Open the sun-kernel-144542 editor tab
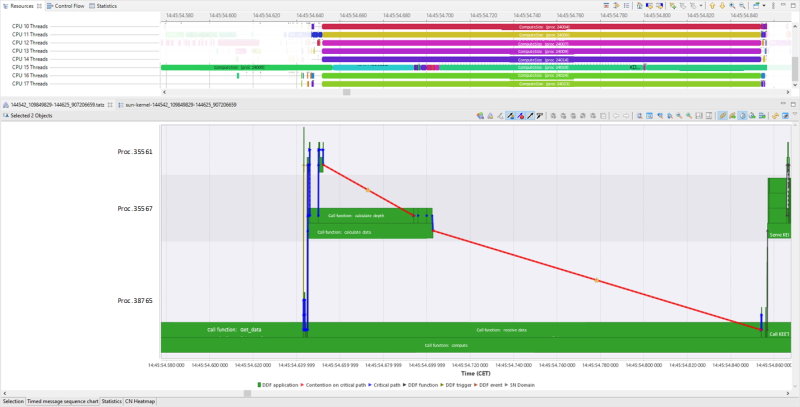 [x=177, y=104]
